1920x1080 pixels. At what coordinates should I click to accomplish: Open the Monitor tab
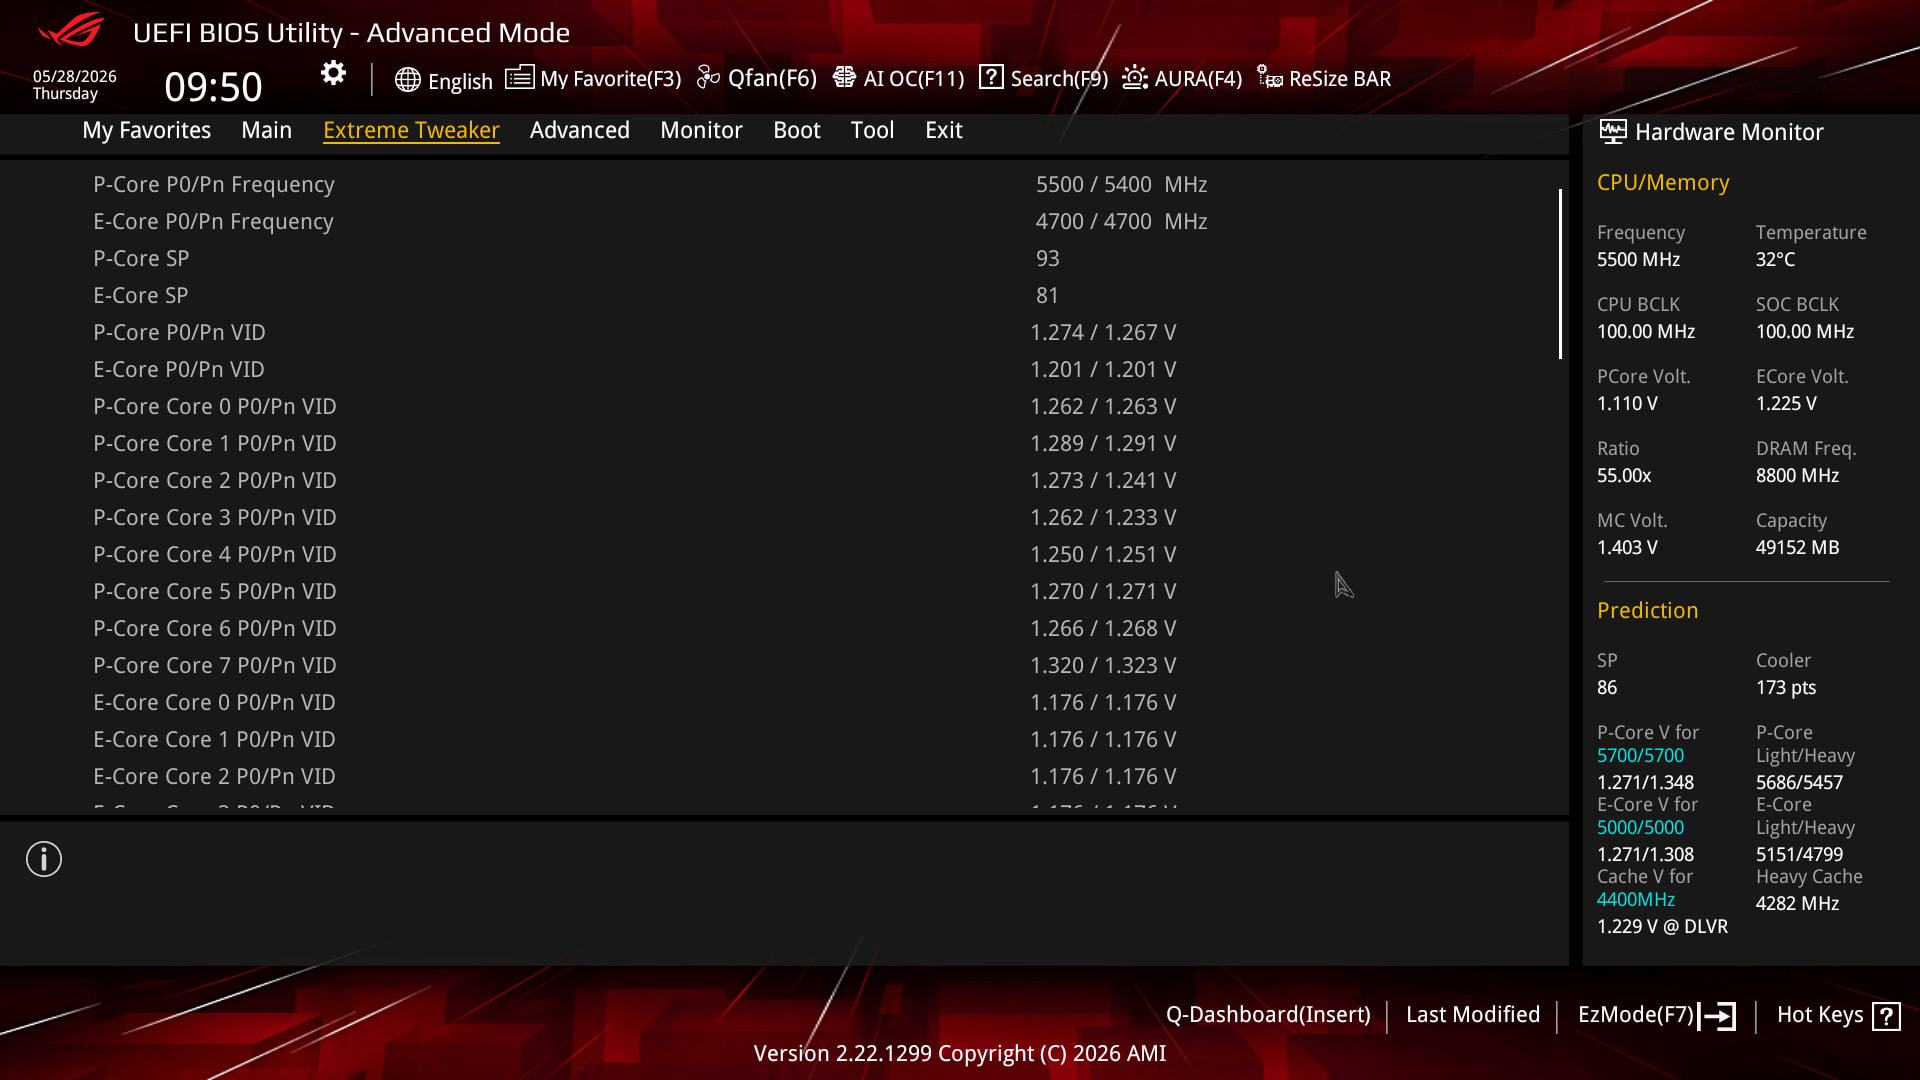(702, 130)
